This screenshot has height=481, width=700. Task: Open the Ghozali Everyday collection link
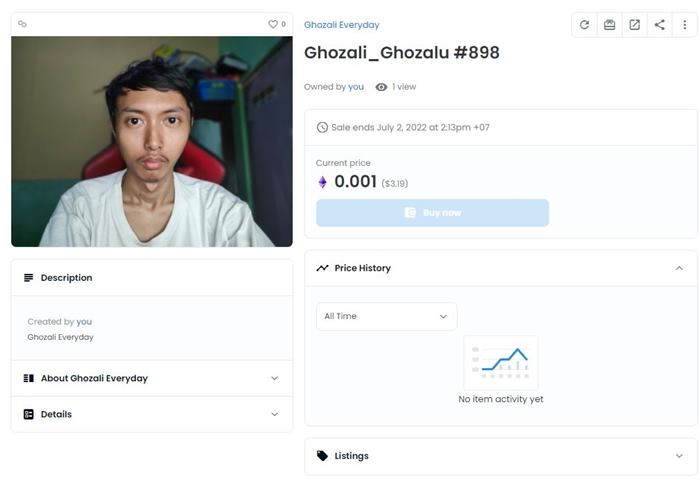point(341,25)
